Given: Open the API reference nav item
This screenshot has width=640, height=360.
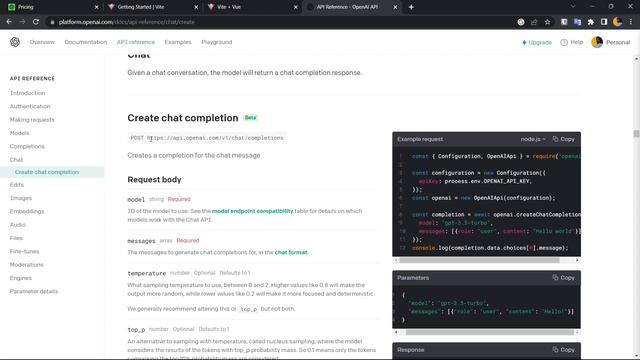Looking at the screenshot, I should [x=136, y=42].
